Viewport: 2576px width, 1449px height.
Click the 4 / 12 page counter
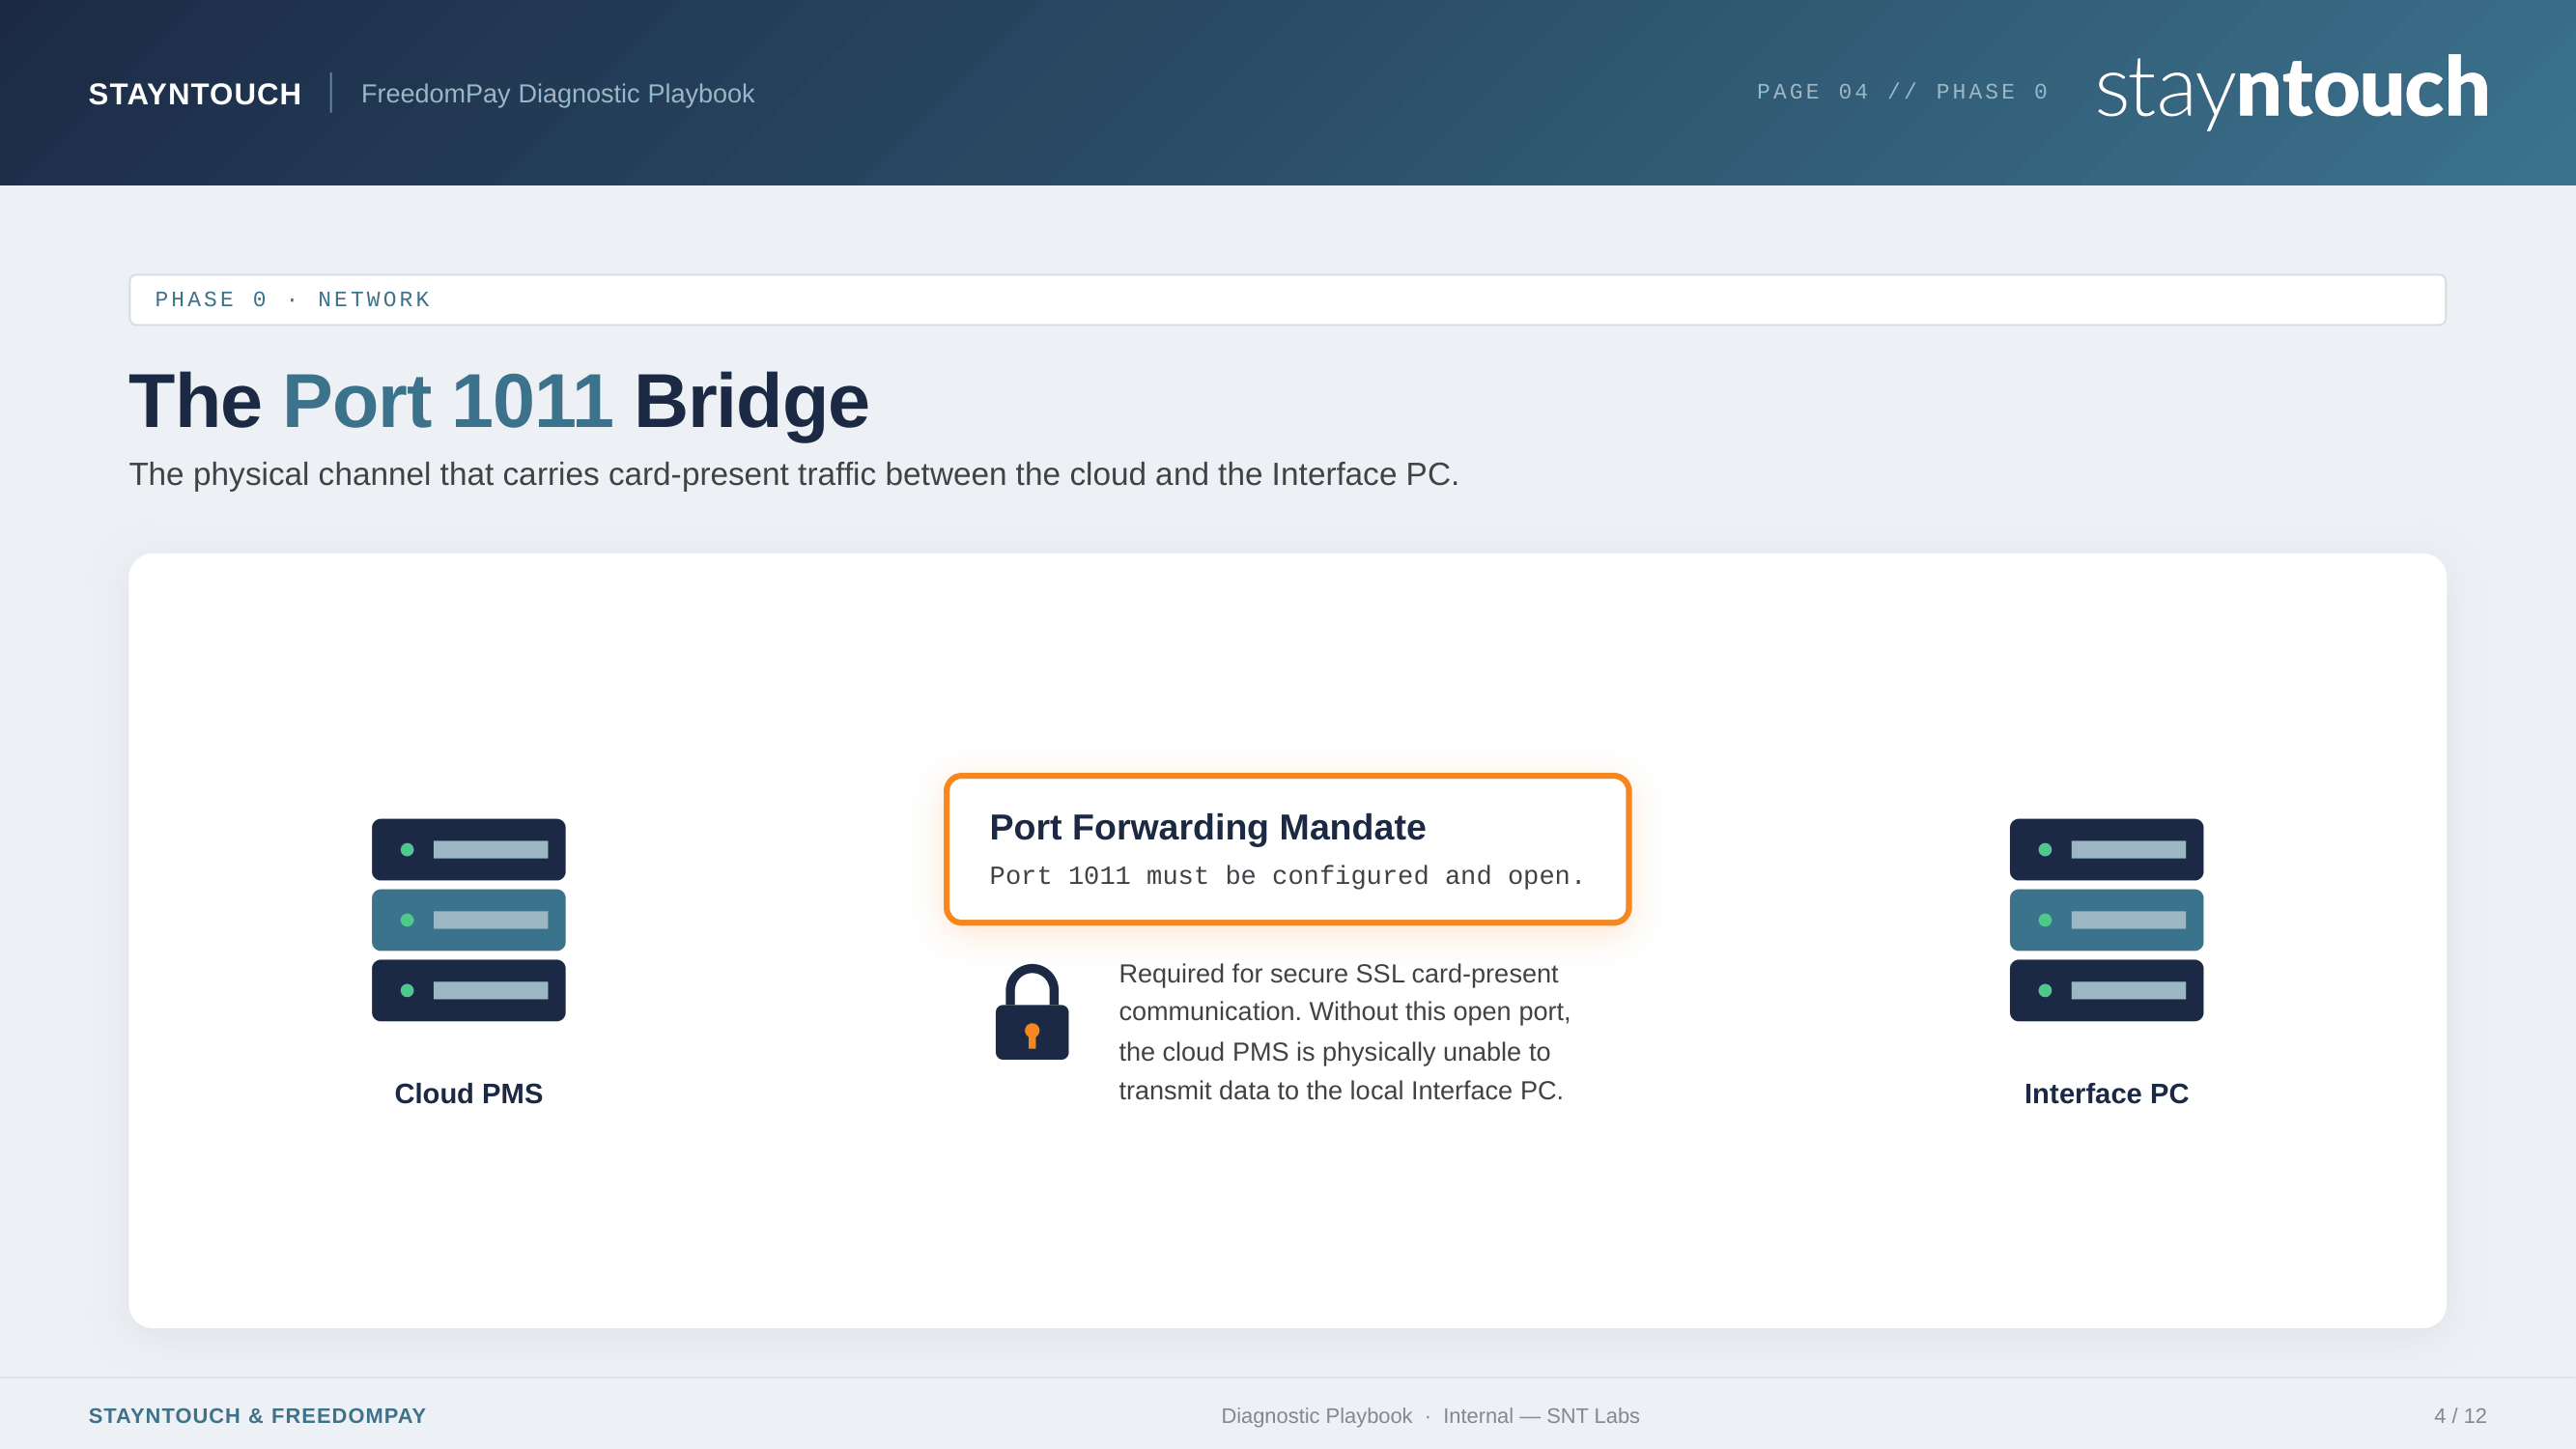click(2459, 1415)
